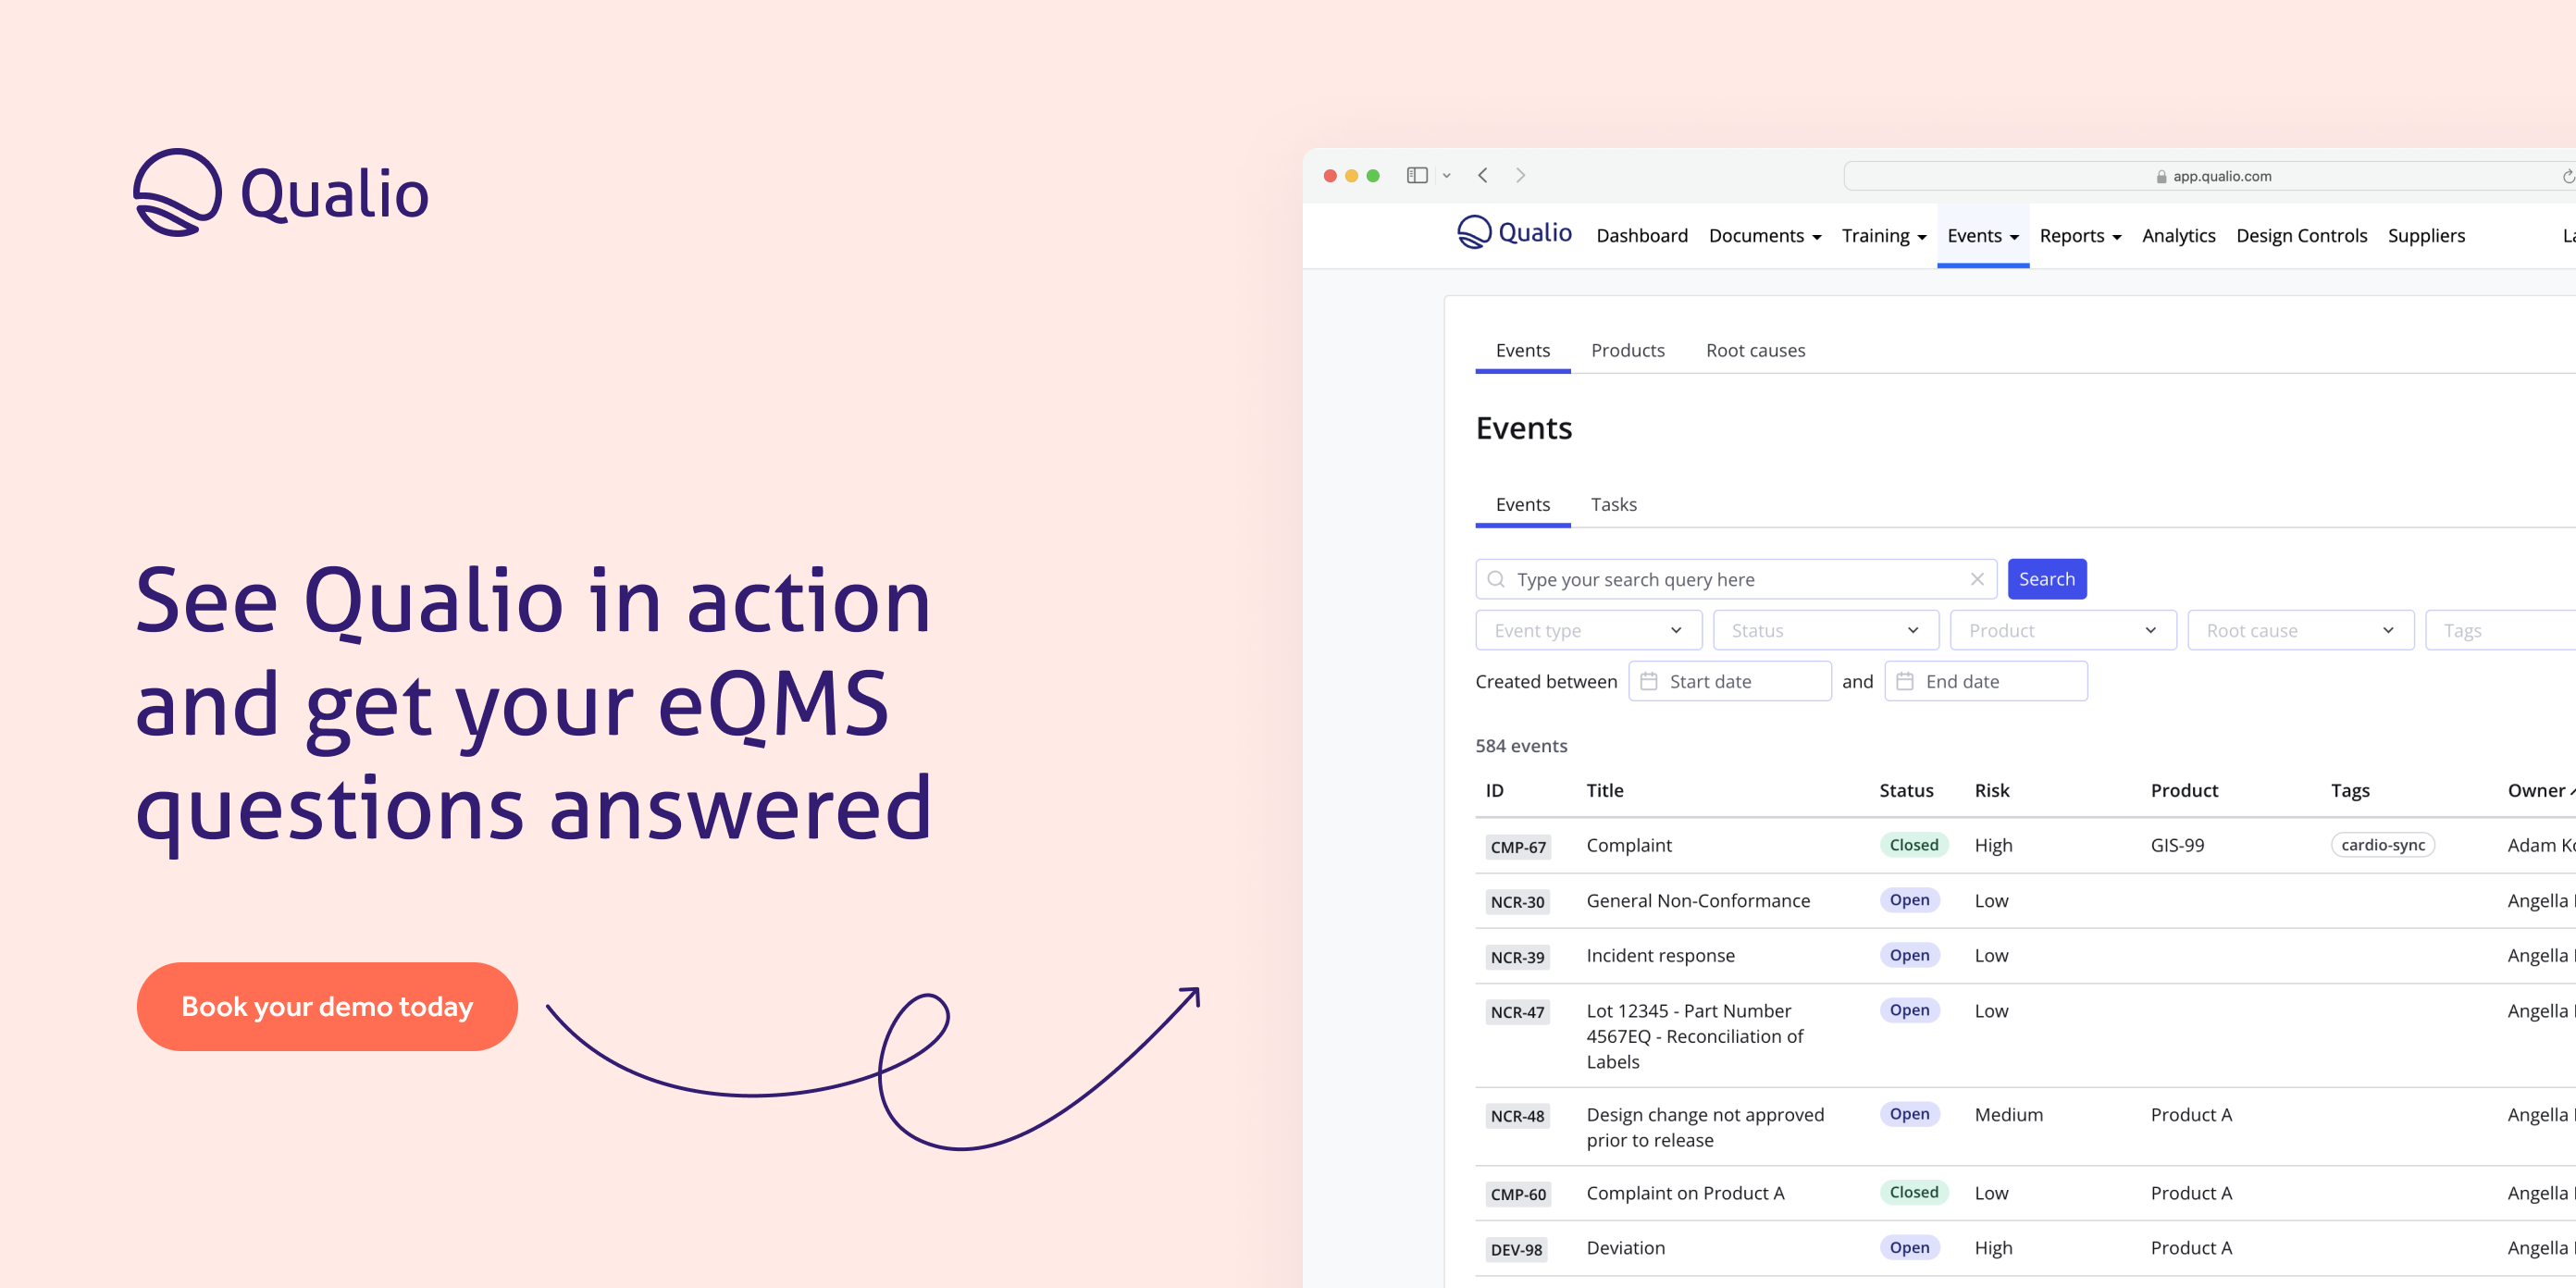This screenshot has width=2576, height=1288.
Task: Toggle the browser sidebar icon
Action: pyautogui.click(x=1416, y=175)
